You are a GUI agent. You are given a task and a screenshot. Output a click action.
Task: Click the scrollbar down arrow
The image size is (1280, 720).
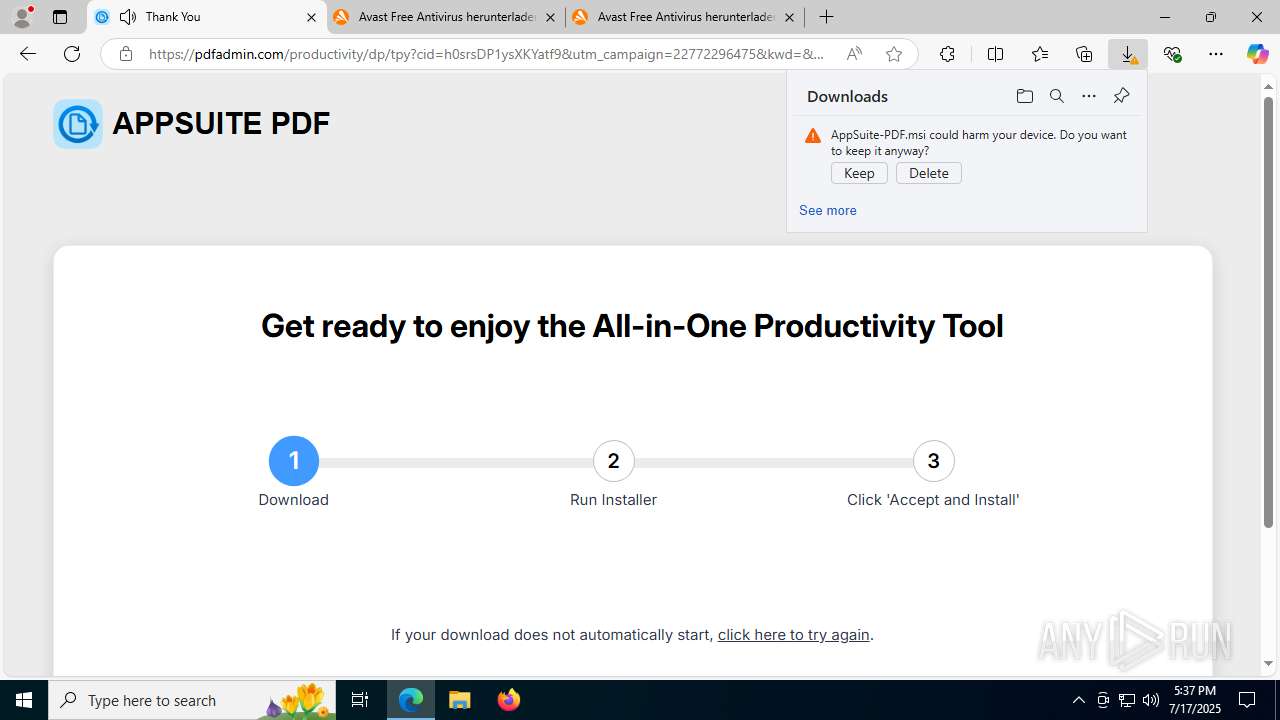pyautogui.click(x=1268, y=664)
